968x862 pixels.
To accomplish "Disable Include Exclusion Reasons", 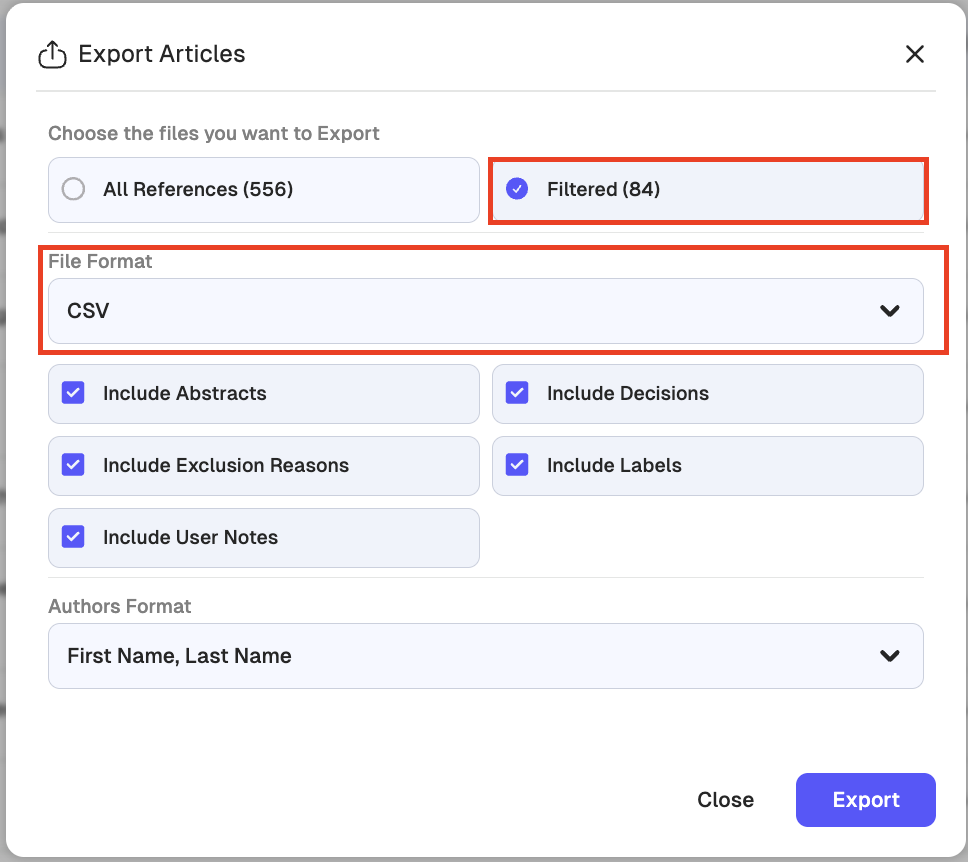I will [x=73, y=465].
